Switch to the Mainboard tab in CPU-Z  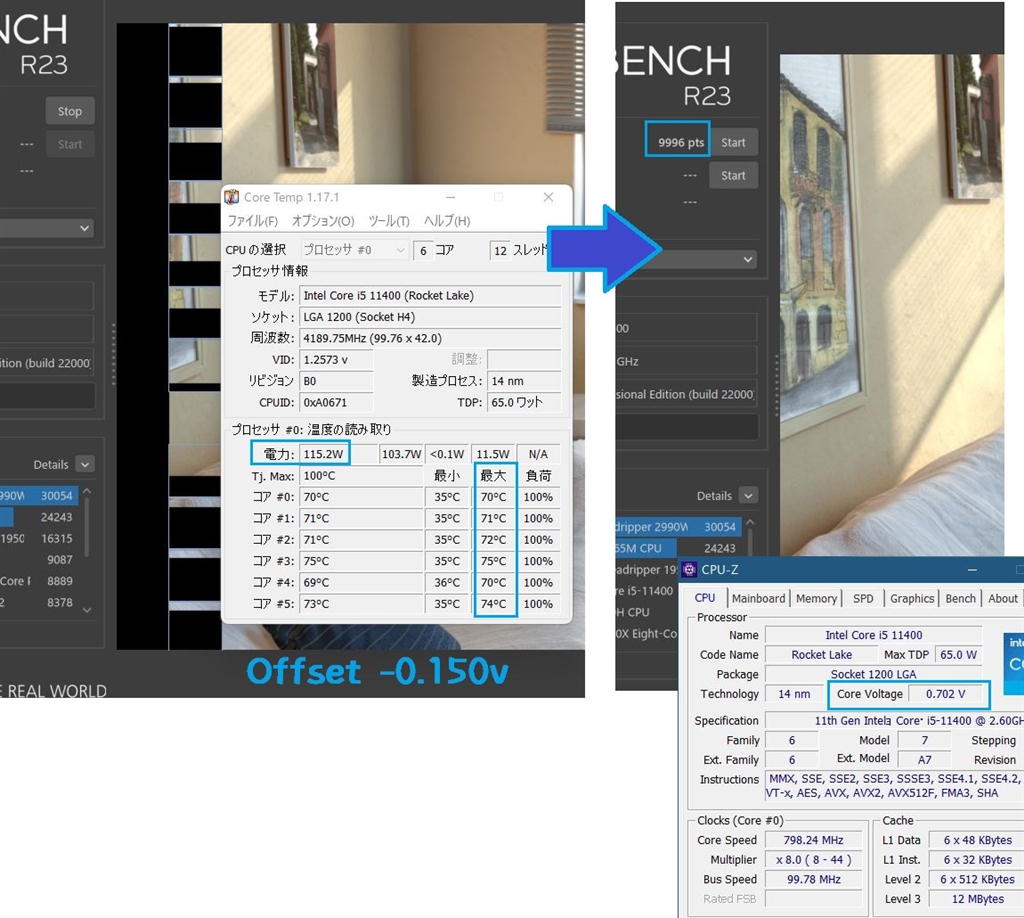(x=759, y=599)
